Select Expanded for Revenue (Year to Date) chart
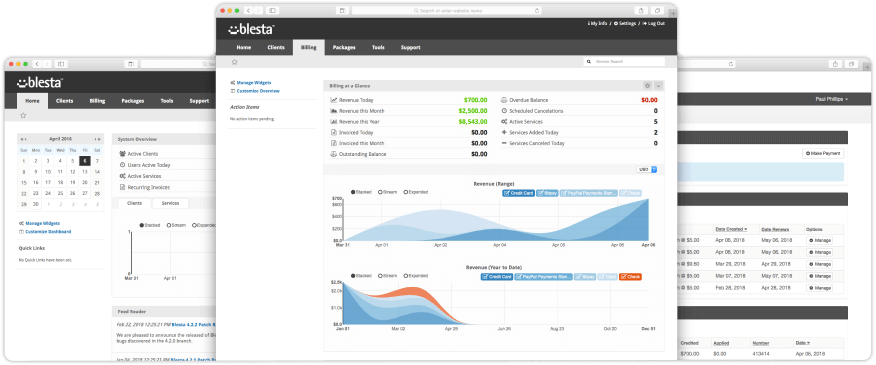 [x=416, y=276]
